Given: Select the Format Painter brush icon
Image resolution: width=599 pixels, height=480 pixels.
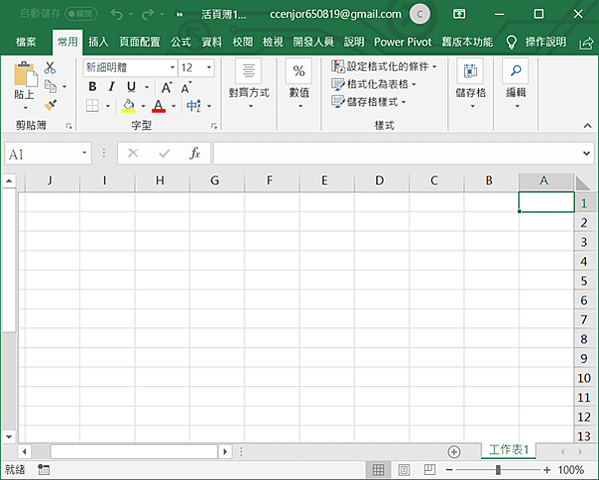Looking at the screenshot, I should [50, 105].
